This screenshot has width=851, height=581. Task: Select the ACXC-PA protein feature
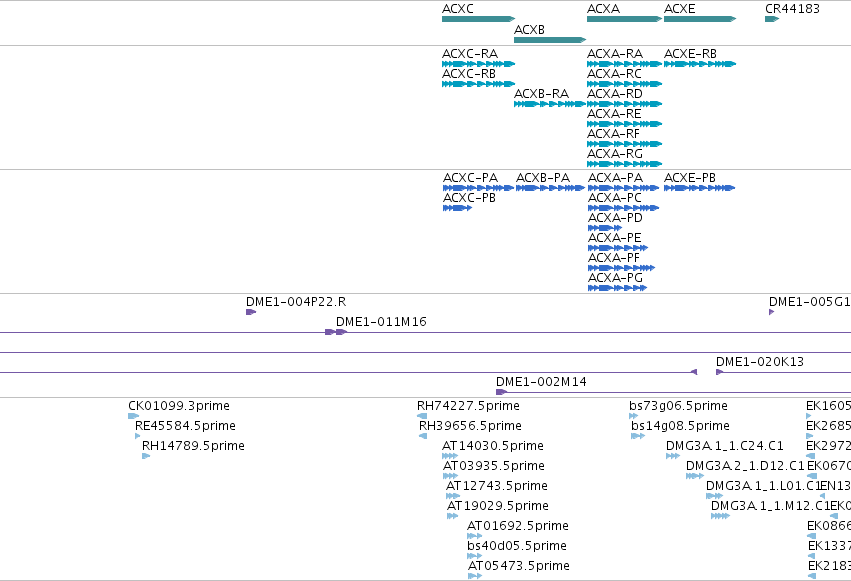[478, 188]
